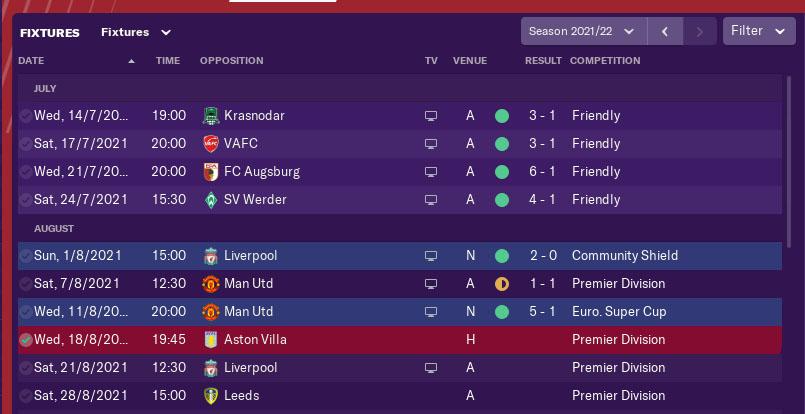Image resolution: width=805 pixels, height=414 pixels.
Task: Click the VAFC club crest
Action: 211,144
